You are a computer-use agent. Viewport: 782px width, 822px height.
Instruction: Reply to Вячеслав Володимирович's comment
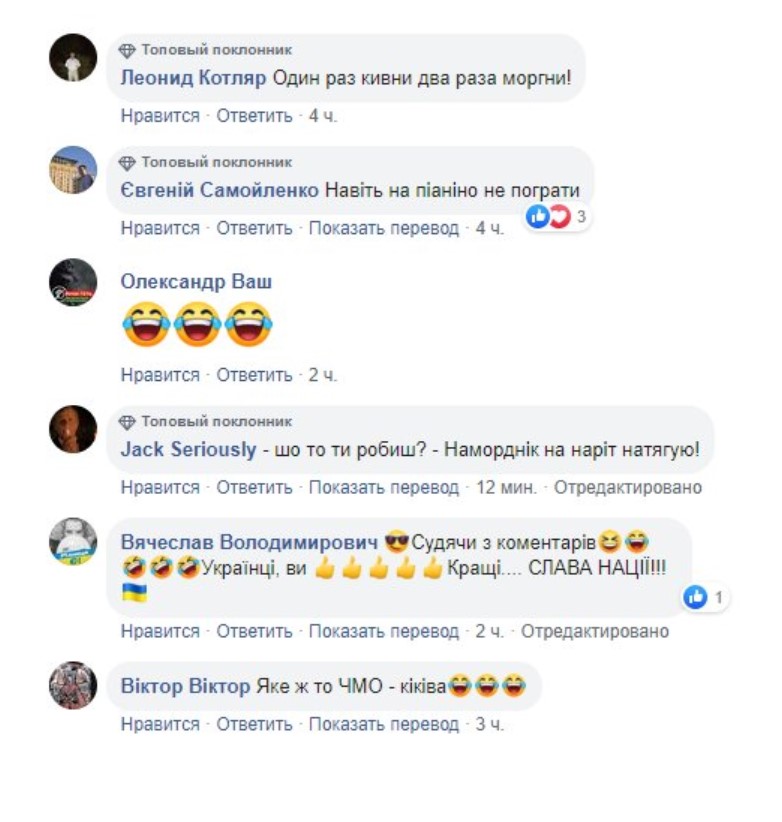pos(255,632)
